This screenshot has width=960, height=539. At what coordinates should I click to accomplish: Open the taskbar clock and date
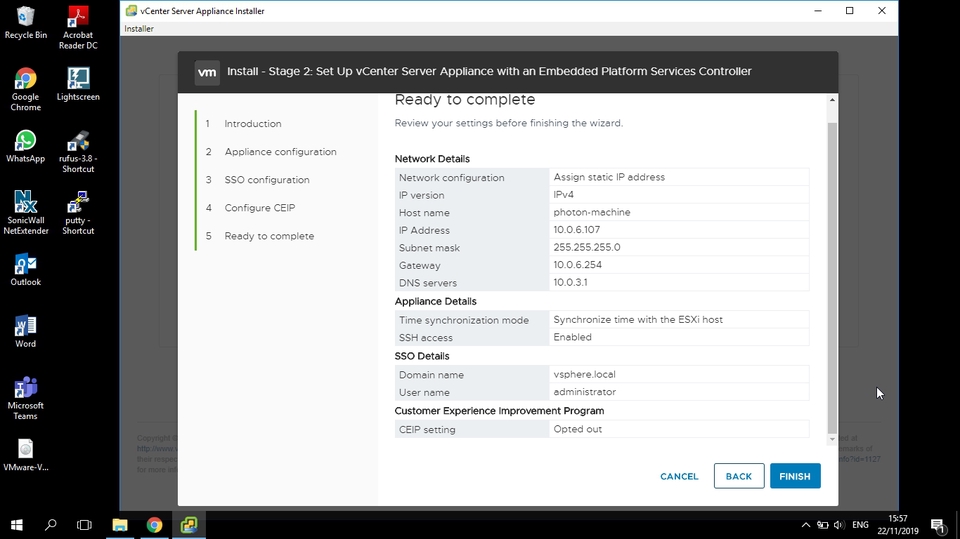point(898,525)
